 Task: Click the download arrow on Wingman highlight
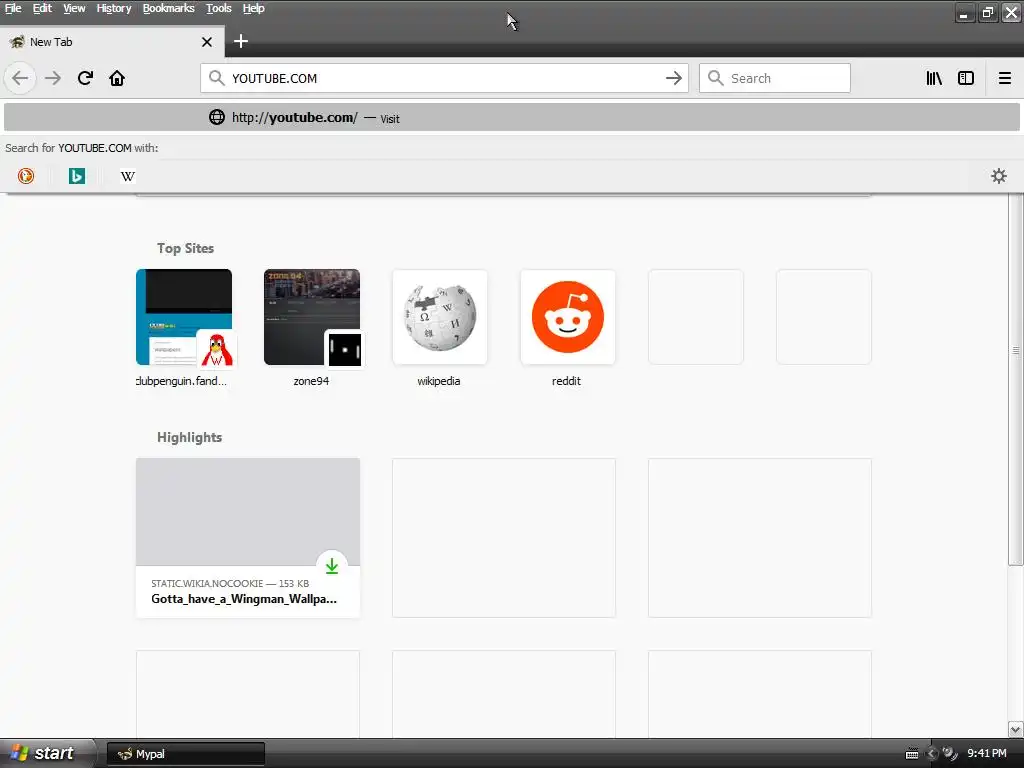[332, 566]
